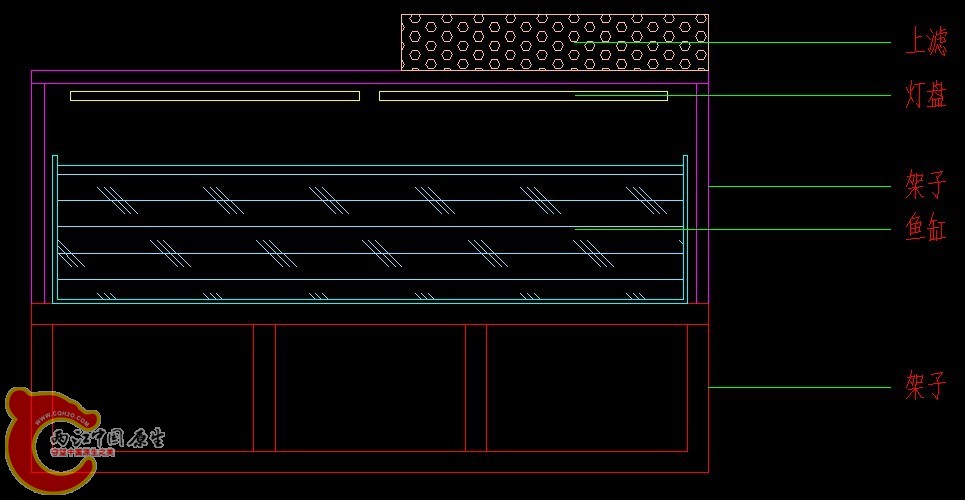This screenshot has height=500, width=965.
Task: Click the 上滤 label text
Action: [x=926, y=42]
